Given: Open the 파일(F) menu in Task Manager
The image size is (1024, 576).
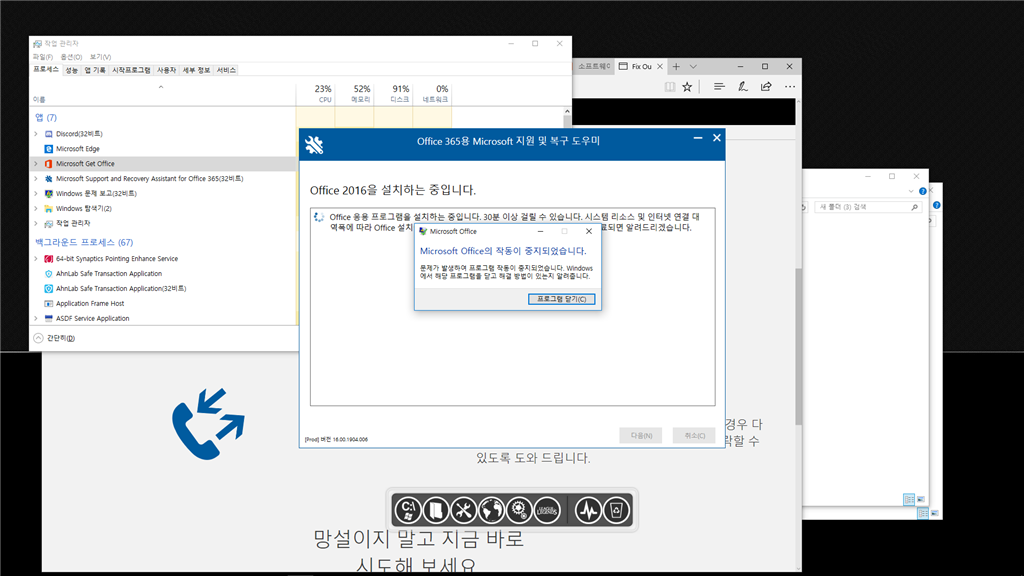Looking at the screenshot, I should tap(43, 57).
